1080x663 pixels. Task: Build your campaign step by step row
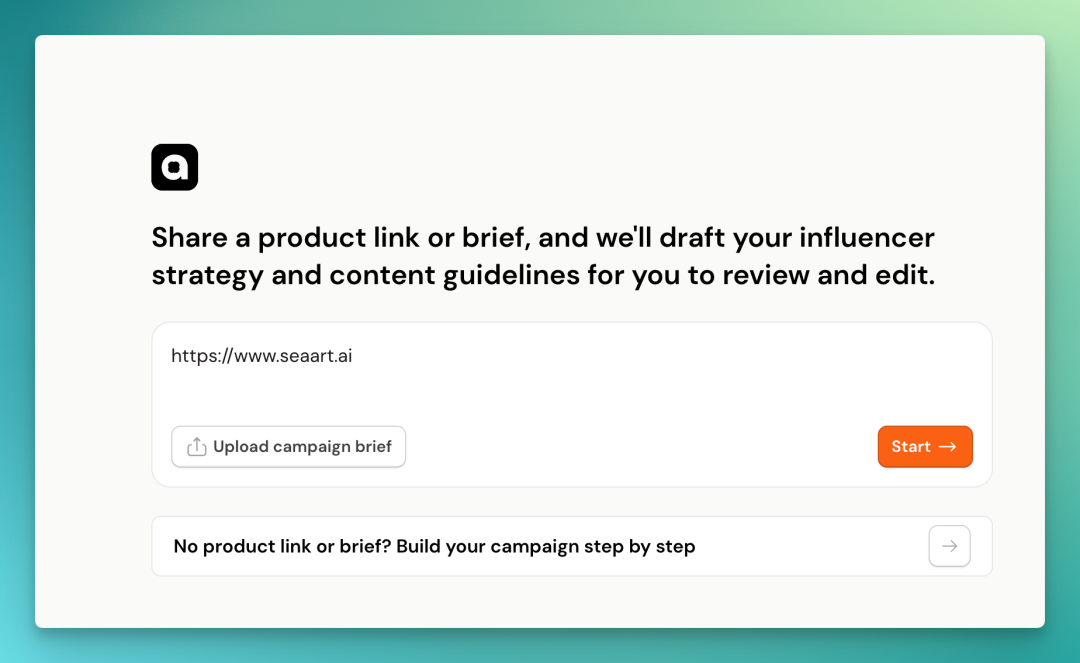point(572,546)
